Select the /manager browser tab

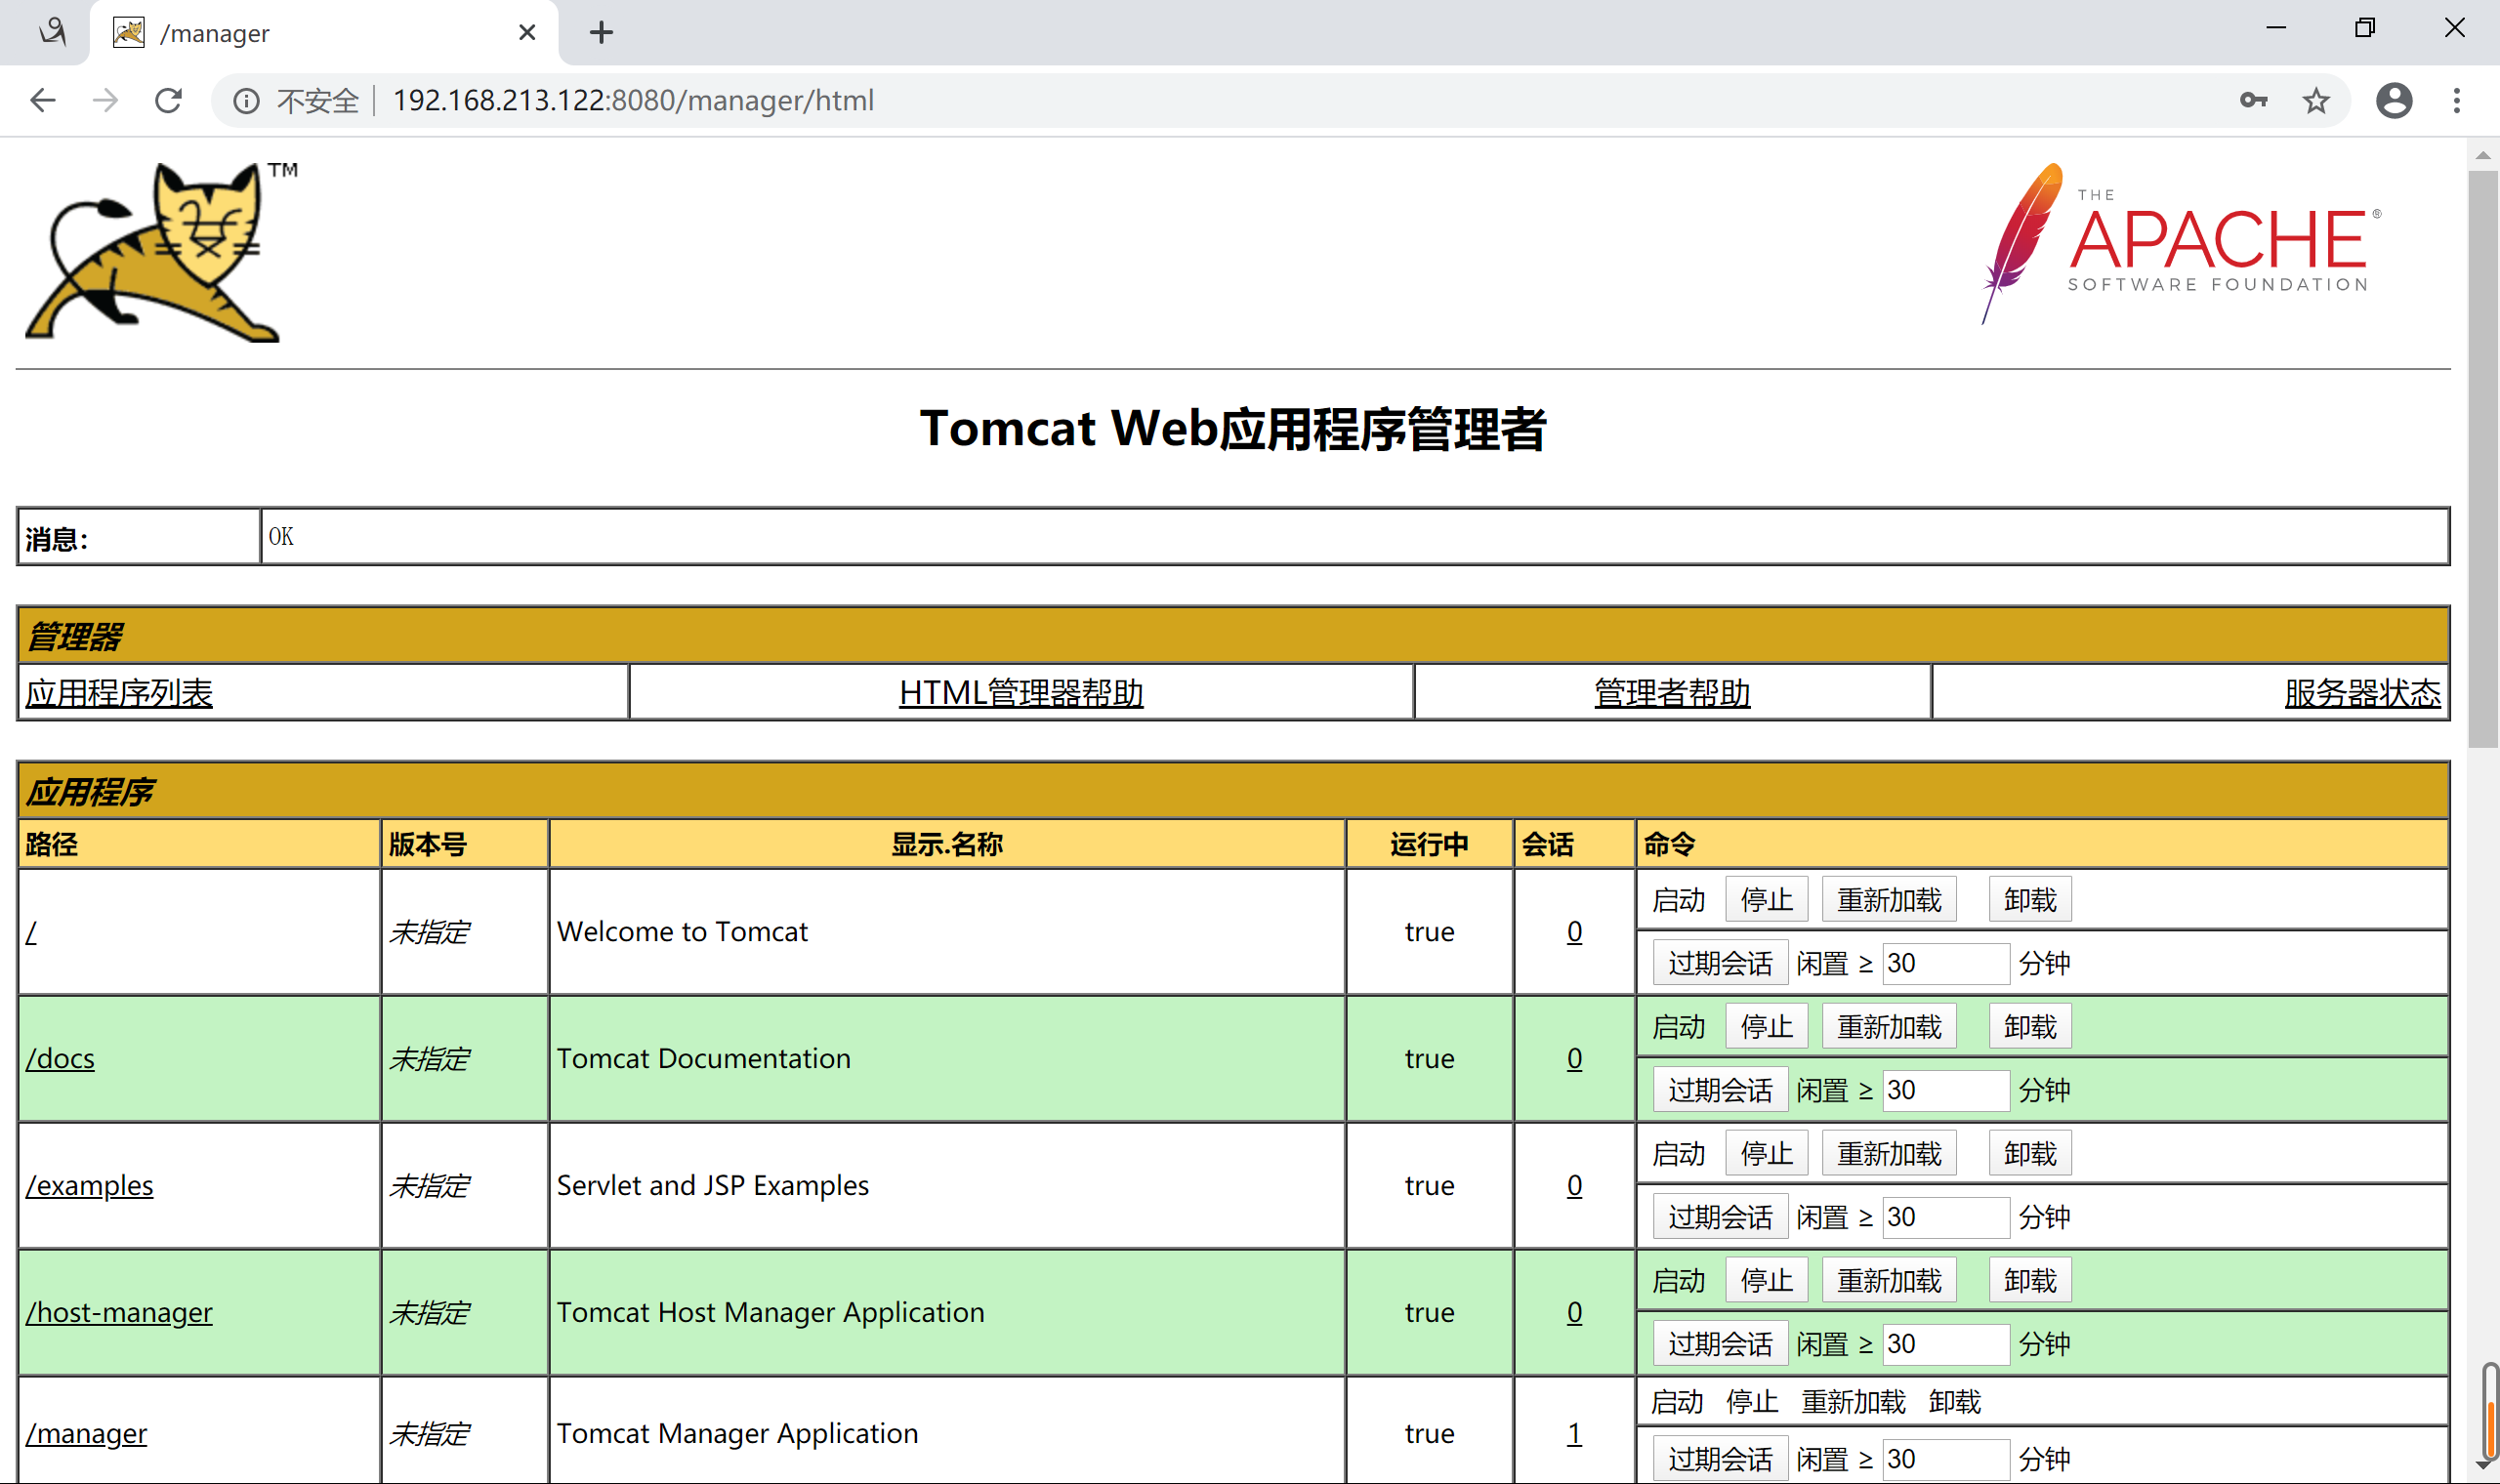(x=325, y=33)
